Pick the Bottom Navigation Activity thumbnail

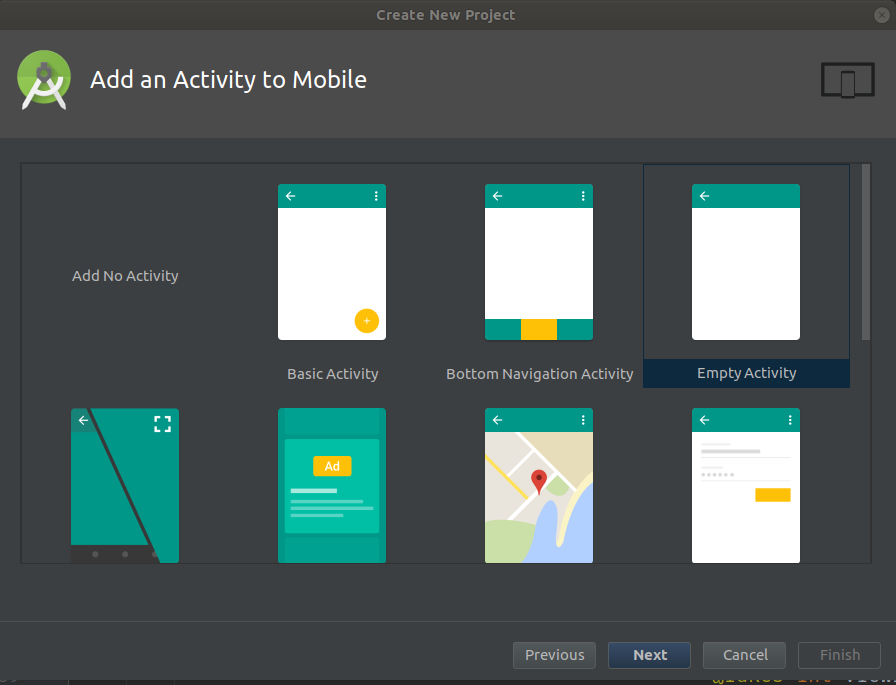[539, 262]
